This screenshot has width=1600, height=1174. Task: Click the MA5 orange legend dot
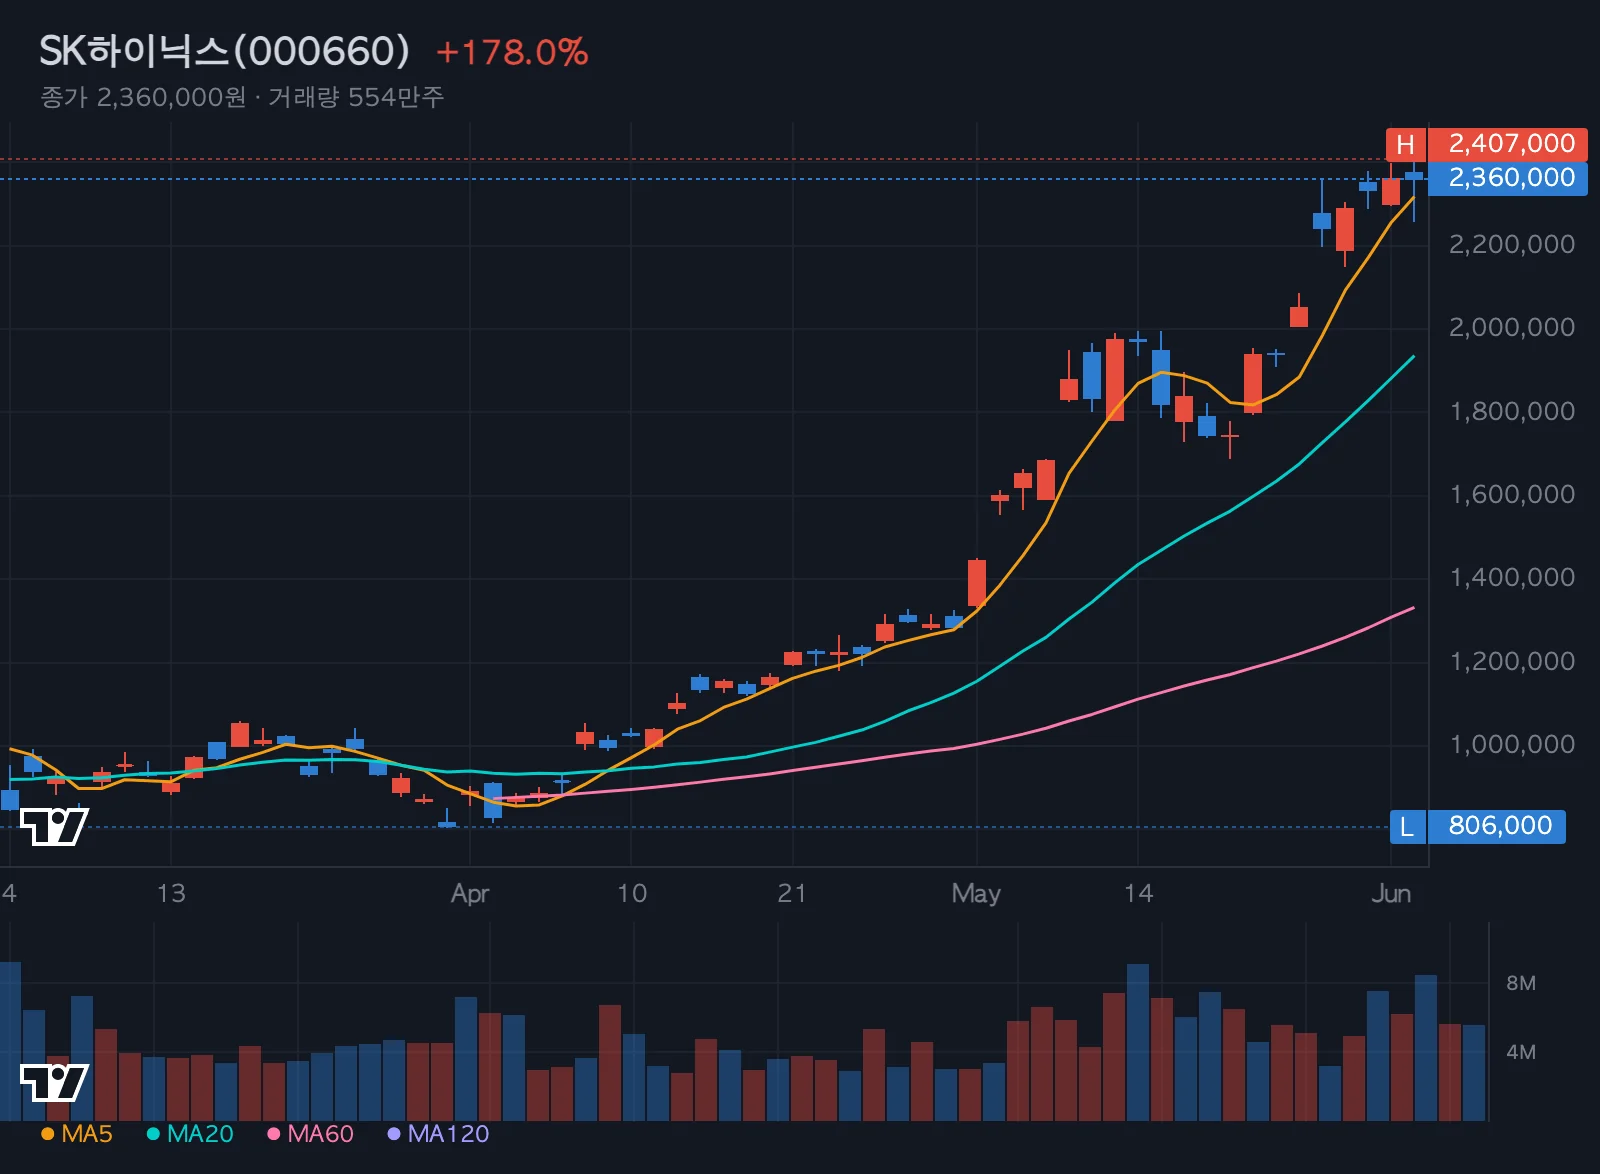click(48, 1134)
